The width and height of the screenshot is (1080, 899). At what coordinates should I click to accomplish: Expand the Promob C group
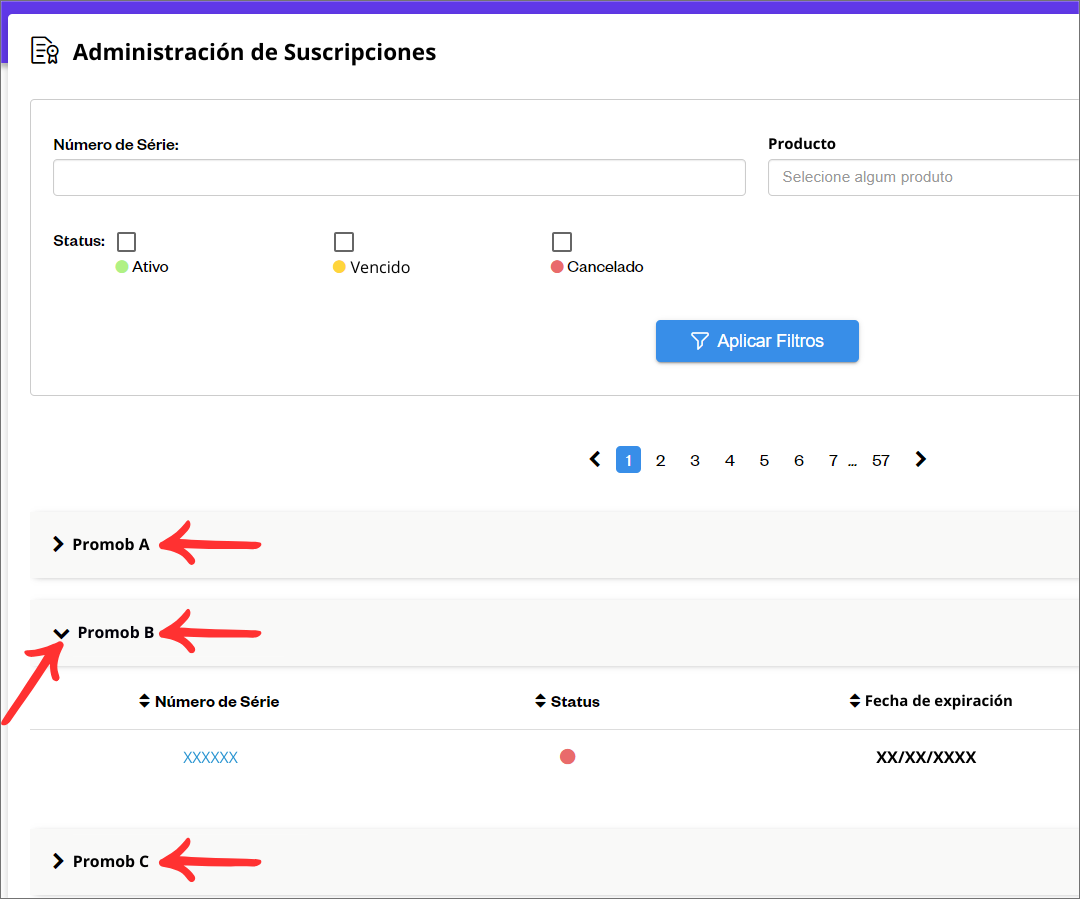tap(59, 861)
